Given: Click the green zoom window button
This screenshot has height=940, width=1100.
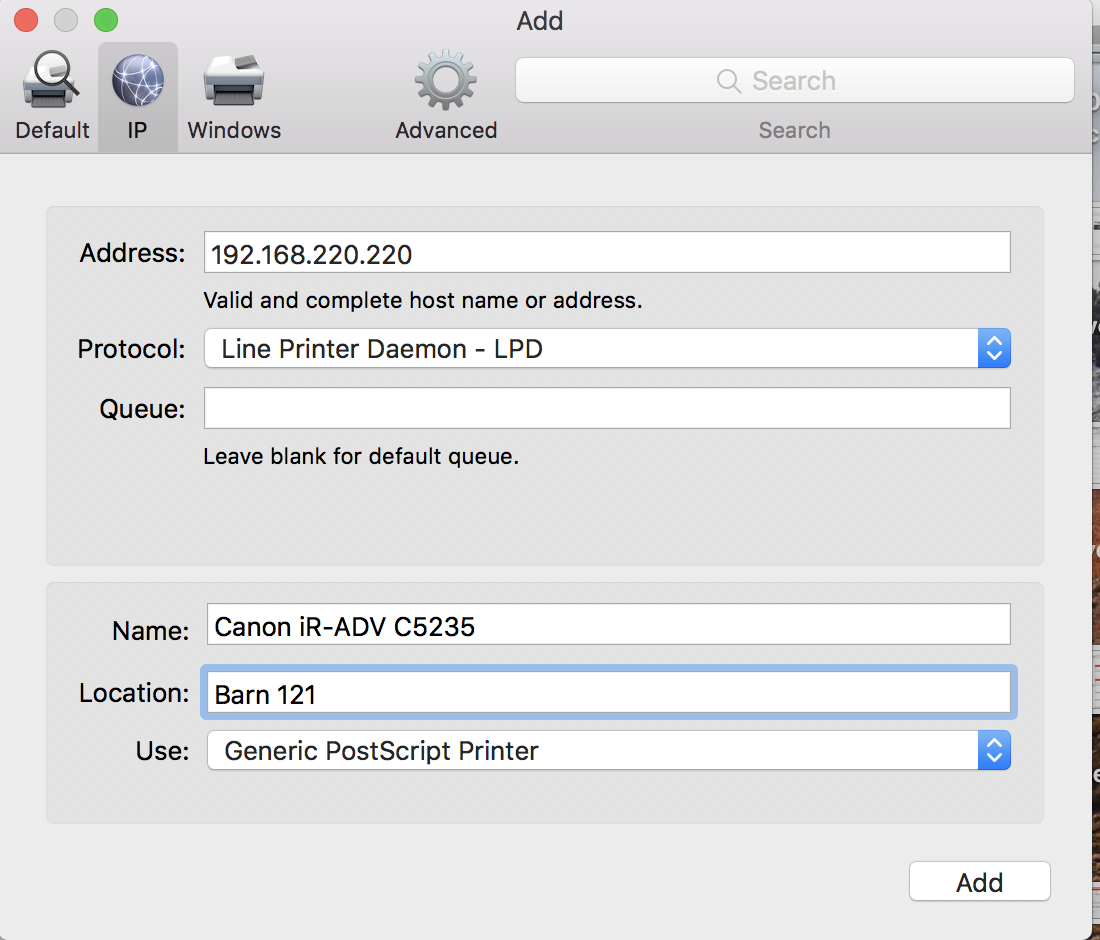Looking at the screenshot, I should coord(106,20).
